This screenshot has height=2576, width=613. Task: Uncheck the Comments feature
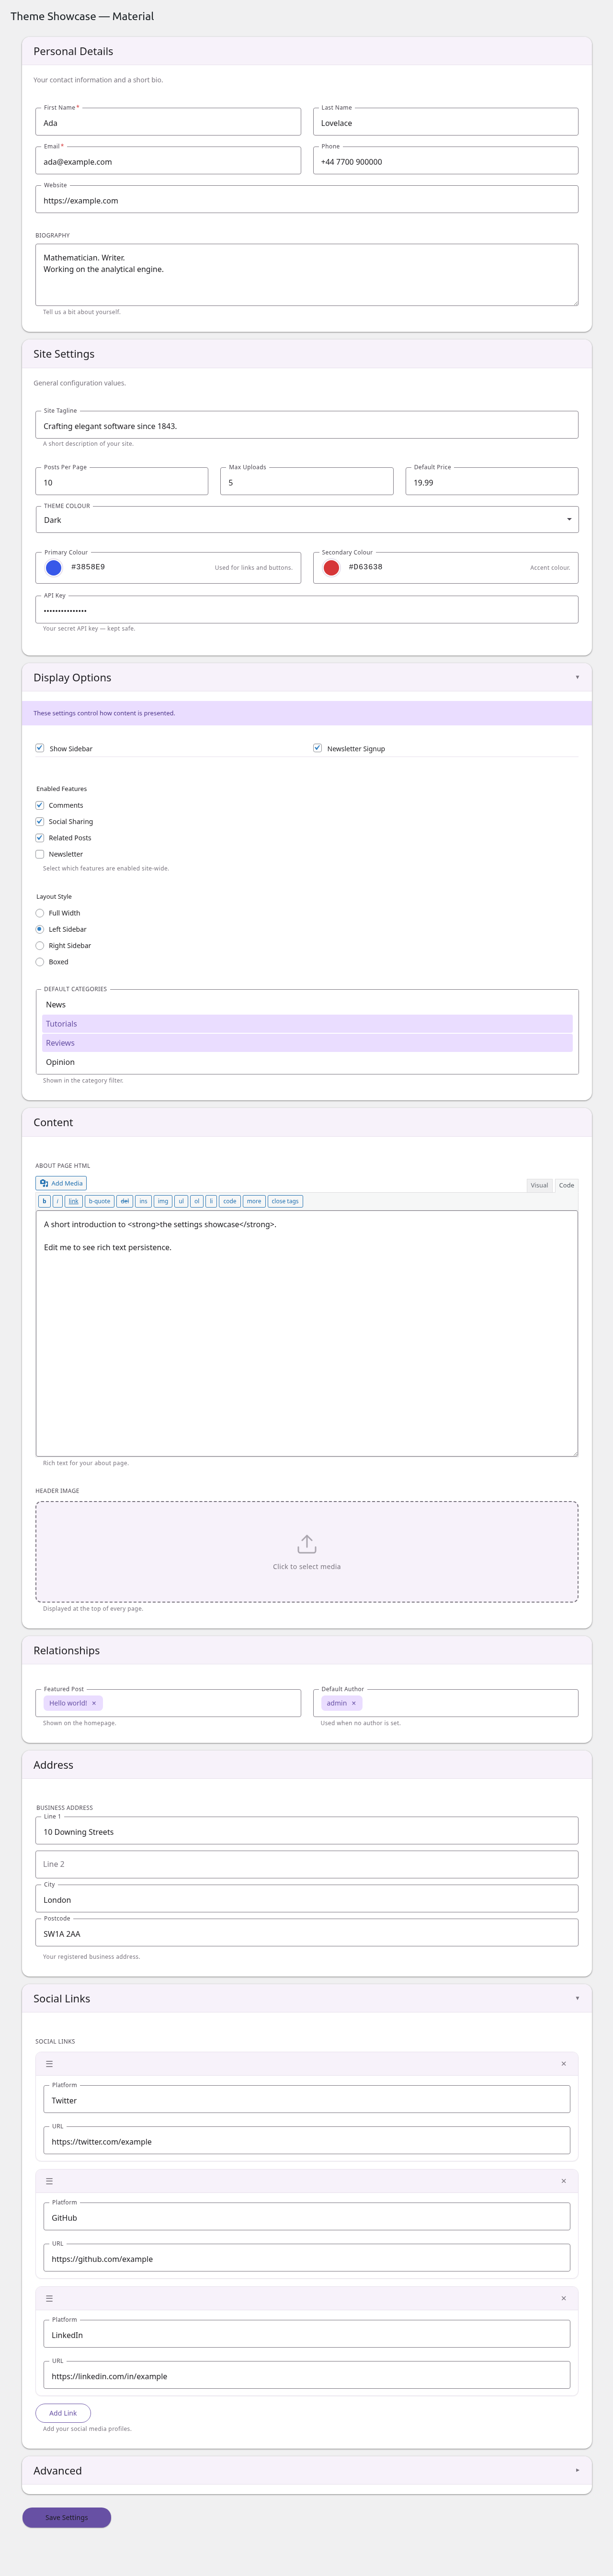(x=40, y=805)
